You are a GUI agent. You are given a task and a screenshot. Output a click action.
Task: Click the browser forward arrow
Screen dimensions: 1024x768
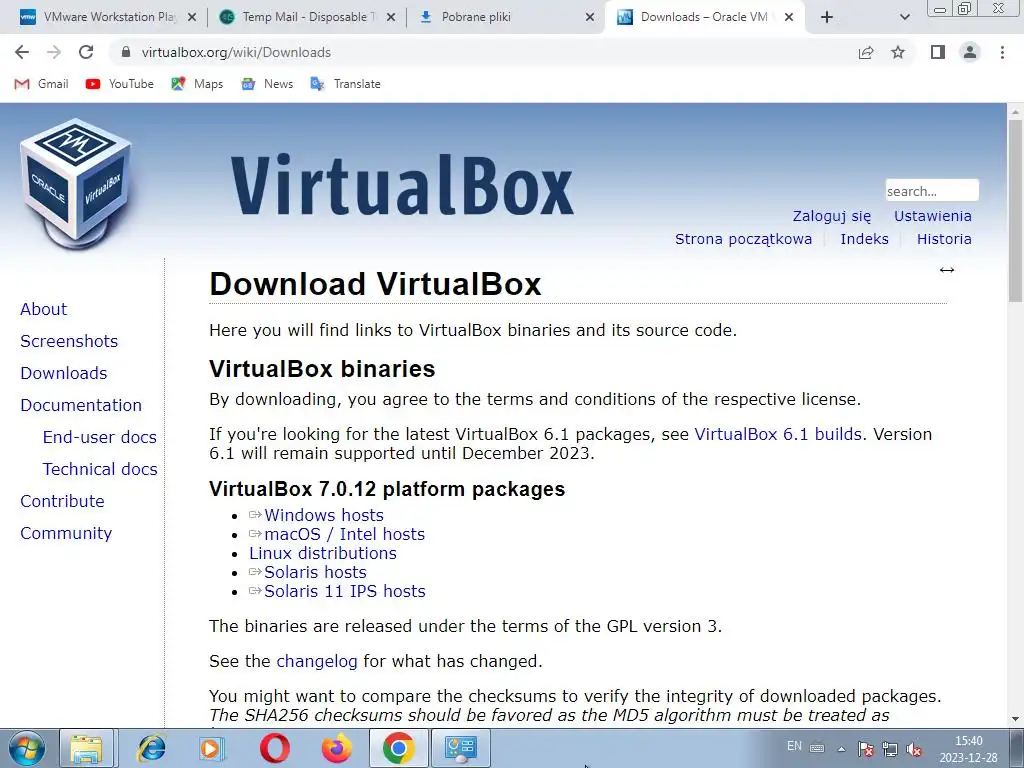[54, 52]
